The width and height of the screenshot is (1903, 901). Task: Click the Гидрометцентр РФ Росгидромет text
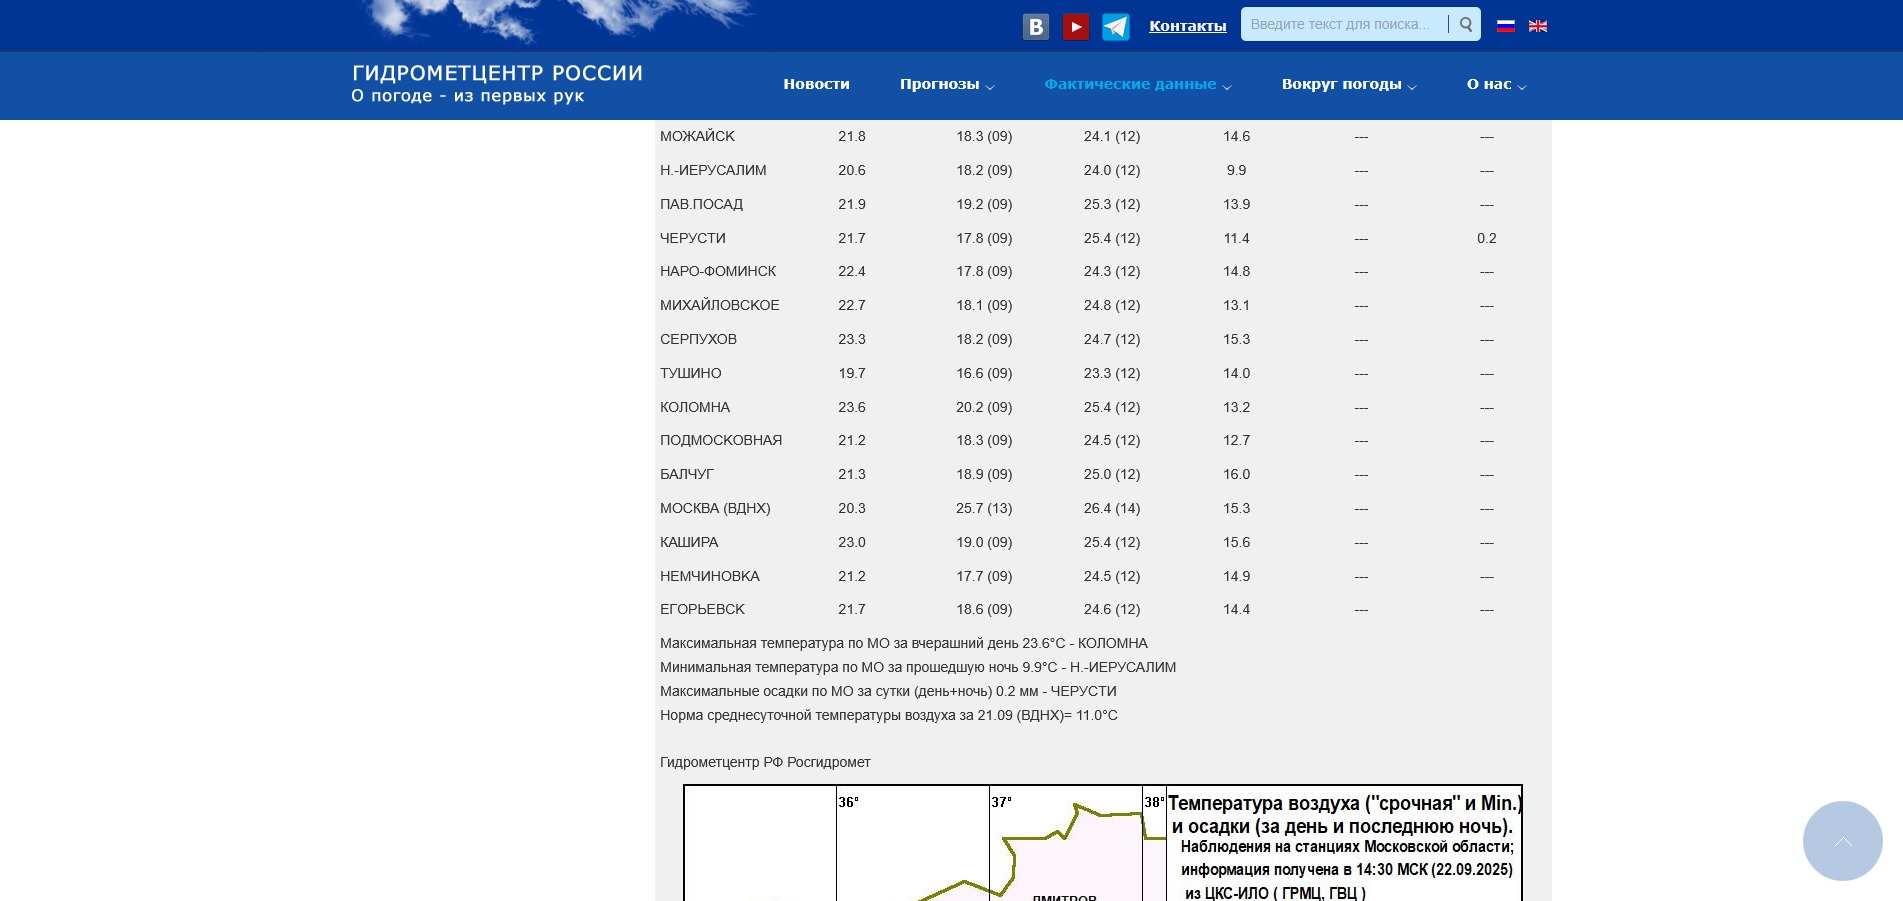[765, 762]
